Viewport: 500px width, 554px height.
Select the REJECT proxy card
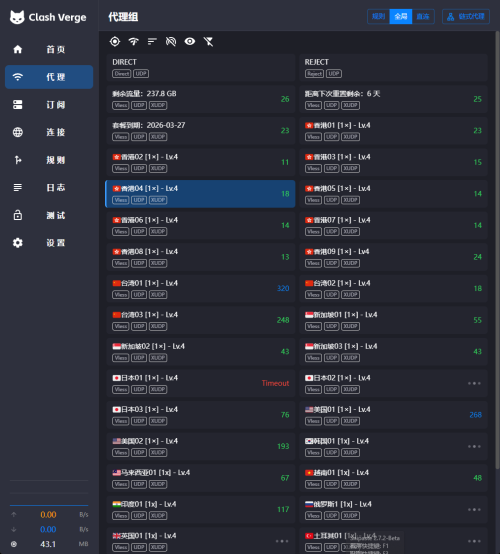[393, 68]
